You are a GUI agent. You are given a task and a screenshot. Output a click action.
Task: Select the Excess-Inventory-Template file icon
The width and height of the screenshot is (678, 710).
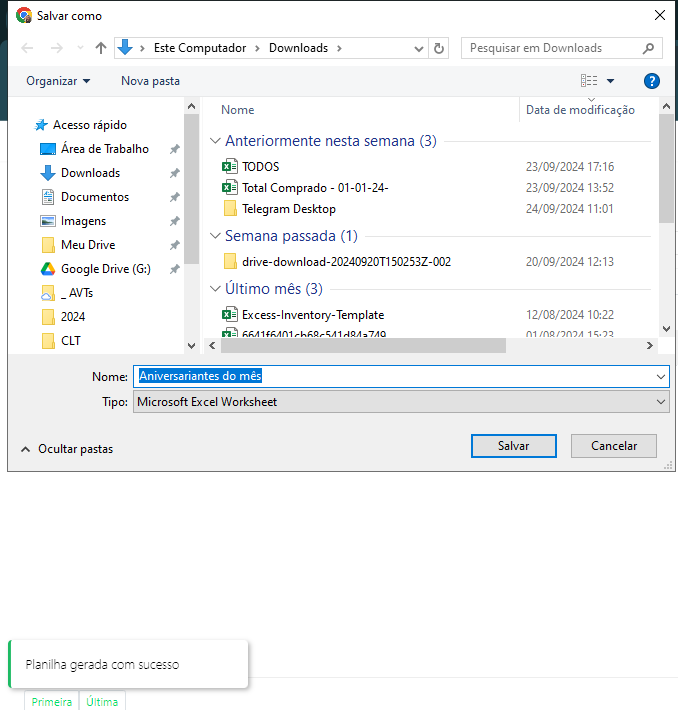pos(230,314)
